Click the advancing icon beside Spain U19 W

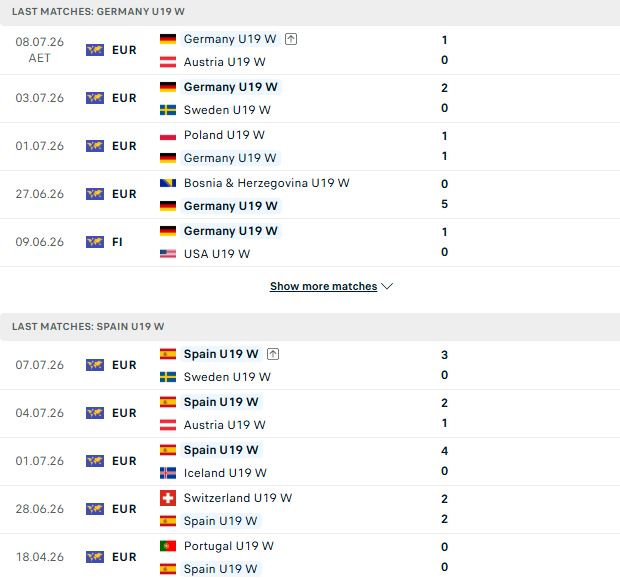pyautogui.click(x=273, y=354)
